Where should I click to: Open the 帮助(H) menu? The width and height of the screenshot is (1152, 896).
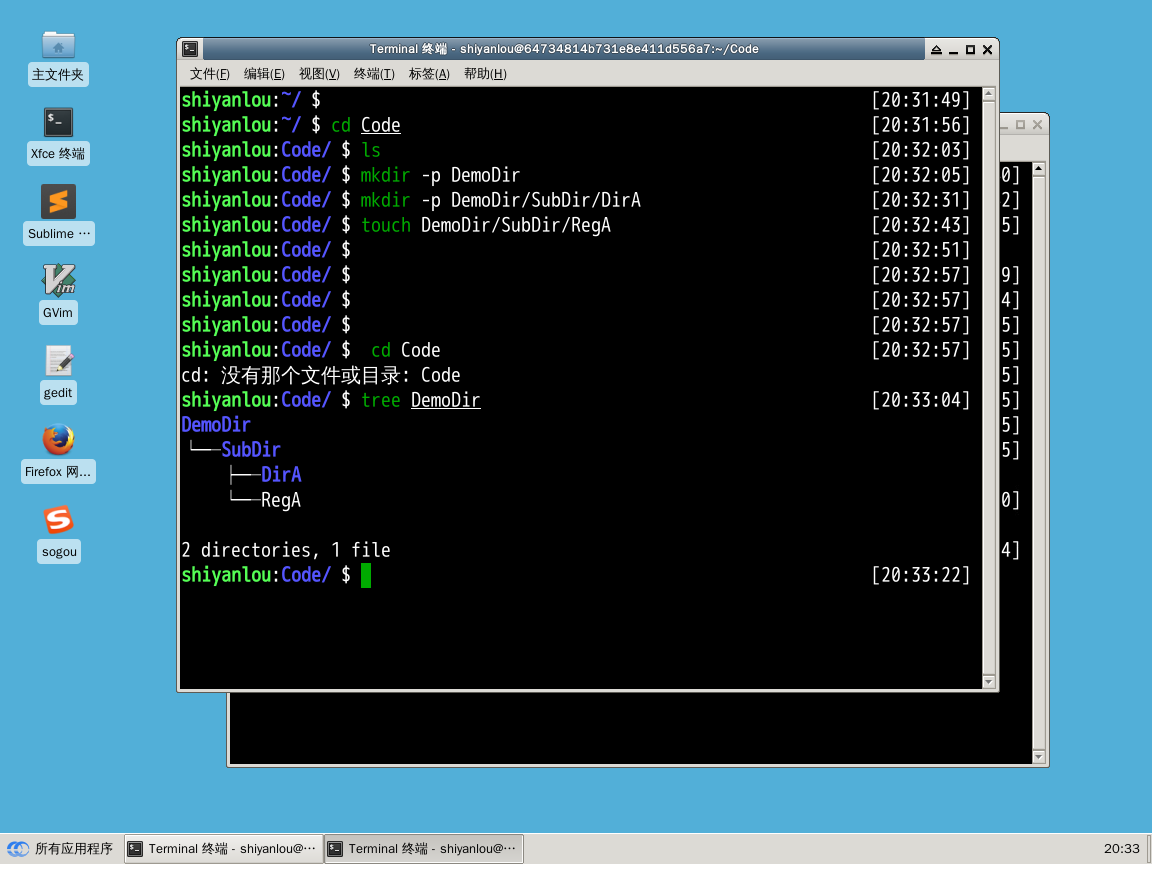(x=485, y=74)
